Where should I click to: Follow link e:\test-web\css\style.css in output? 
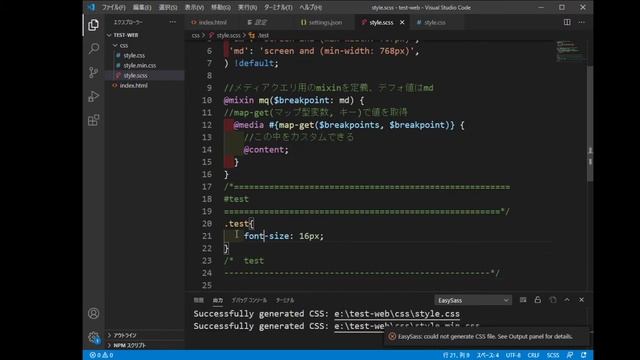pyautogui.click(x=397, y=314)
